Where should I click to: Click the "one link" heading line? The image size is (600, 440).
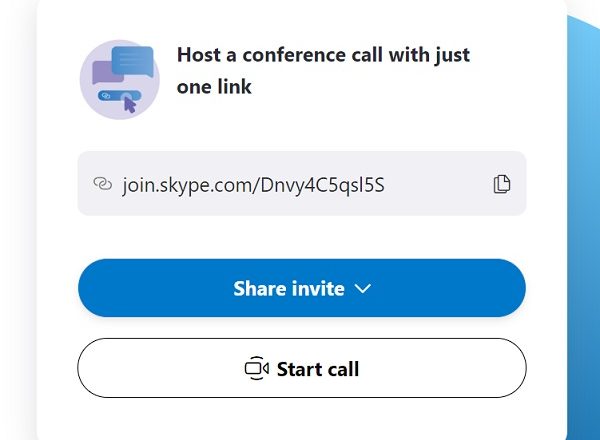[x=214, y=88]
